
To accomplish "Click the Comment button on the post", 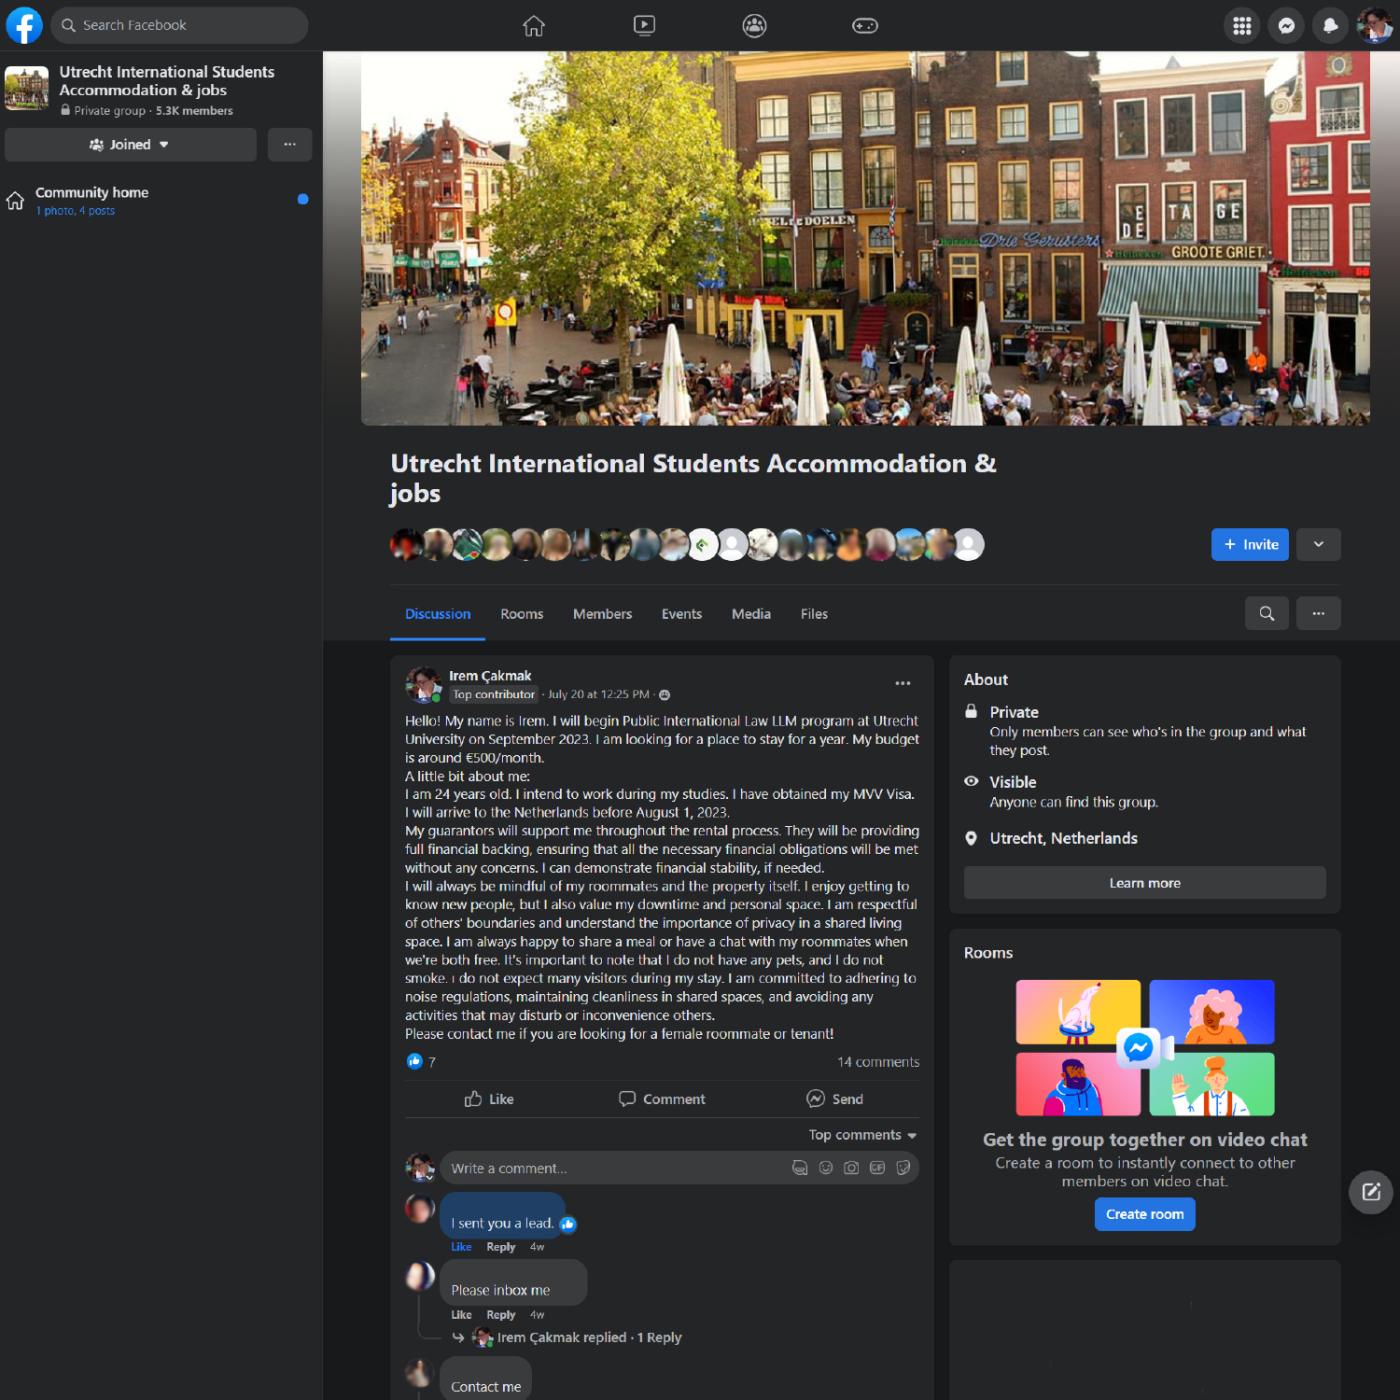I will coord(662,1099).
